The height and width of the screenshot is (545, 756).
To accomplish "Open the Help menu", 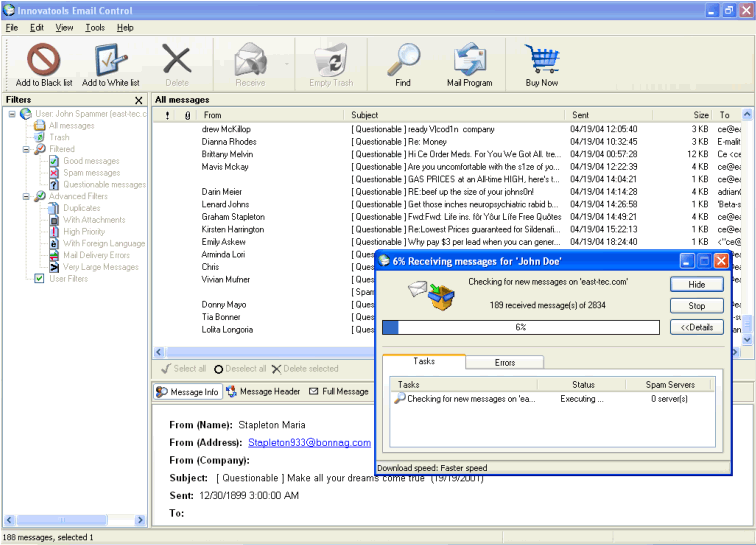I will click(x=125, y=27).
